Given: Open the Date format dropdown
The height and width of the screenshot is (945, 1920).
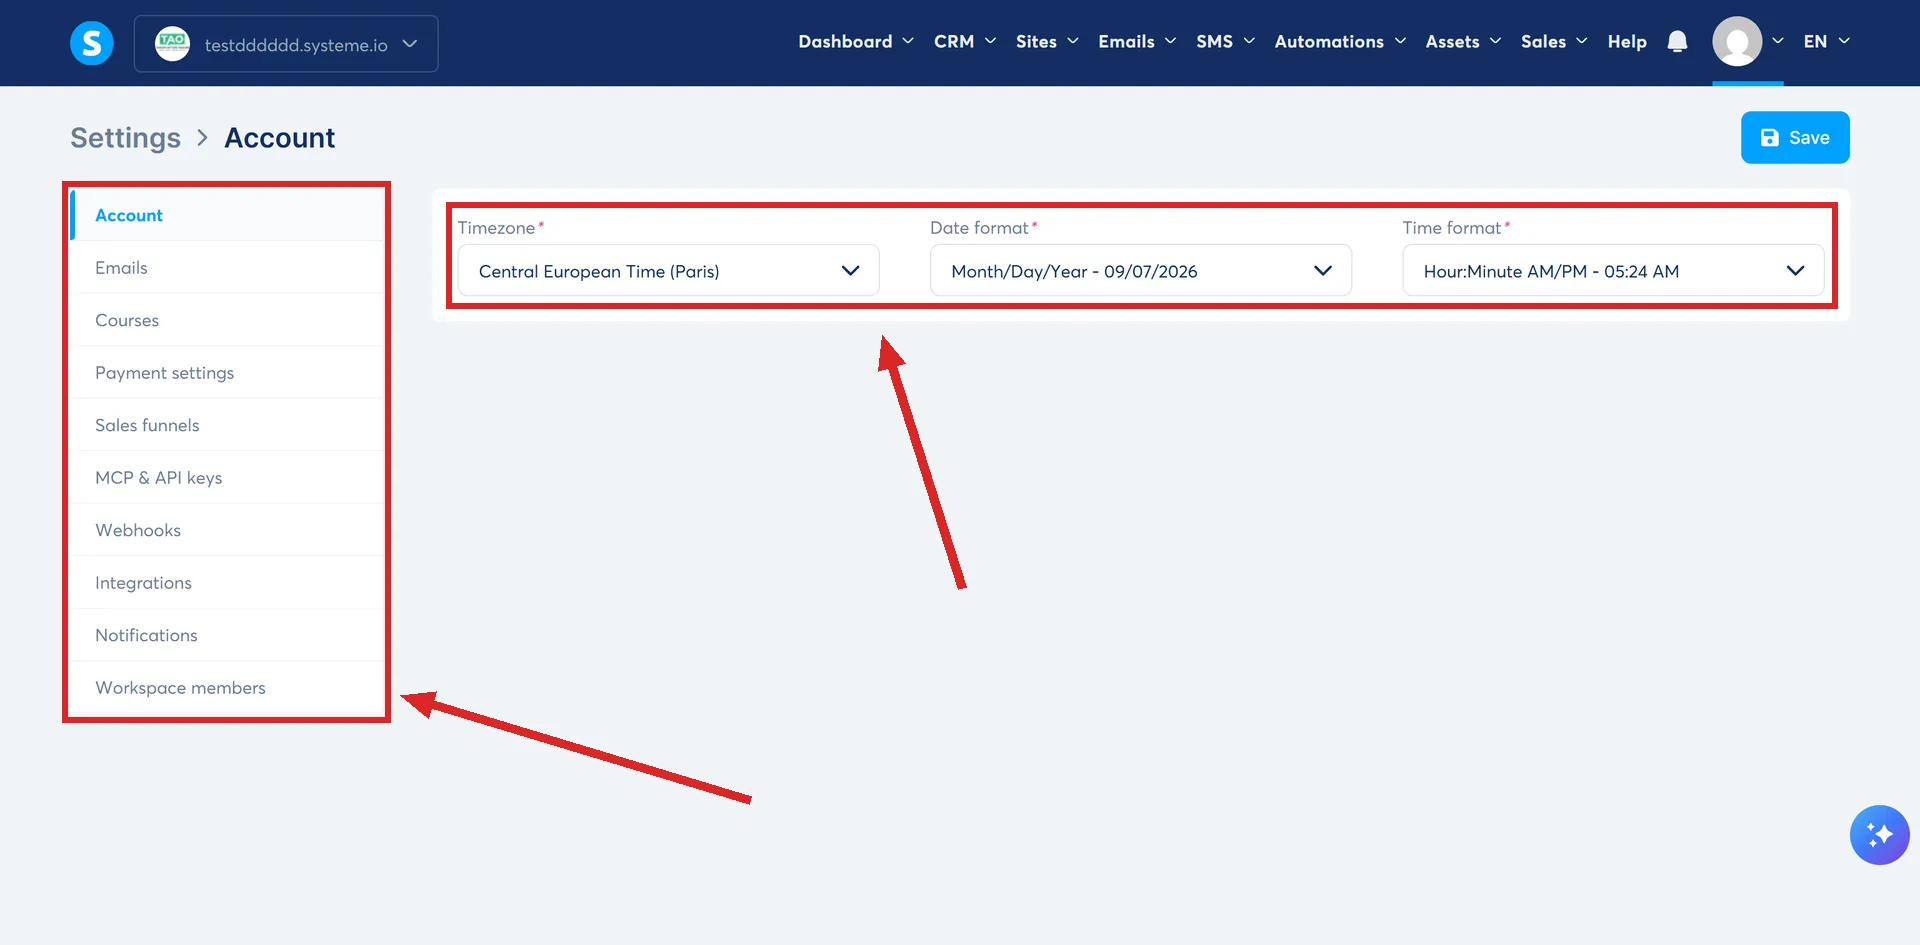Looking at the screenshot, I should 1141,271.
